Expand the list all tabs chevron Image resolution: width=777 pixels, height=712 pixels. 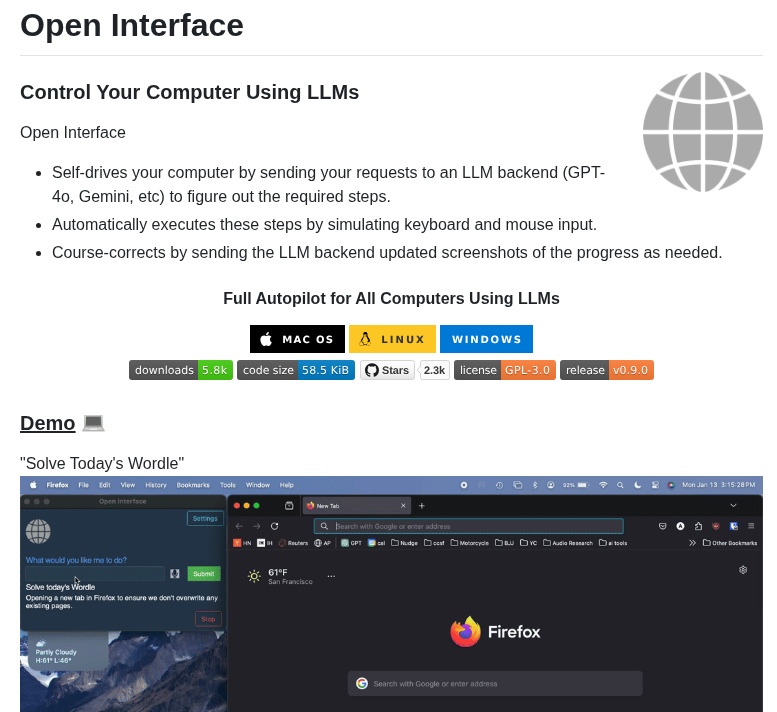pos(733,505)
